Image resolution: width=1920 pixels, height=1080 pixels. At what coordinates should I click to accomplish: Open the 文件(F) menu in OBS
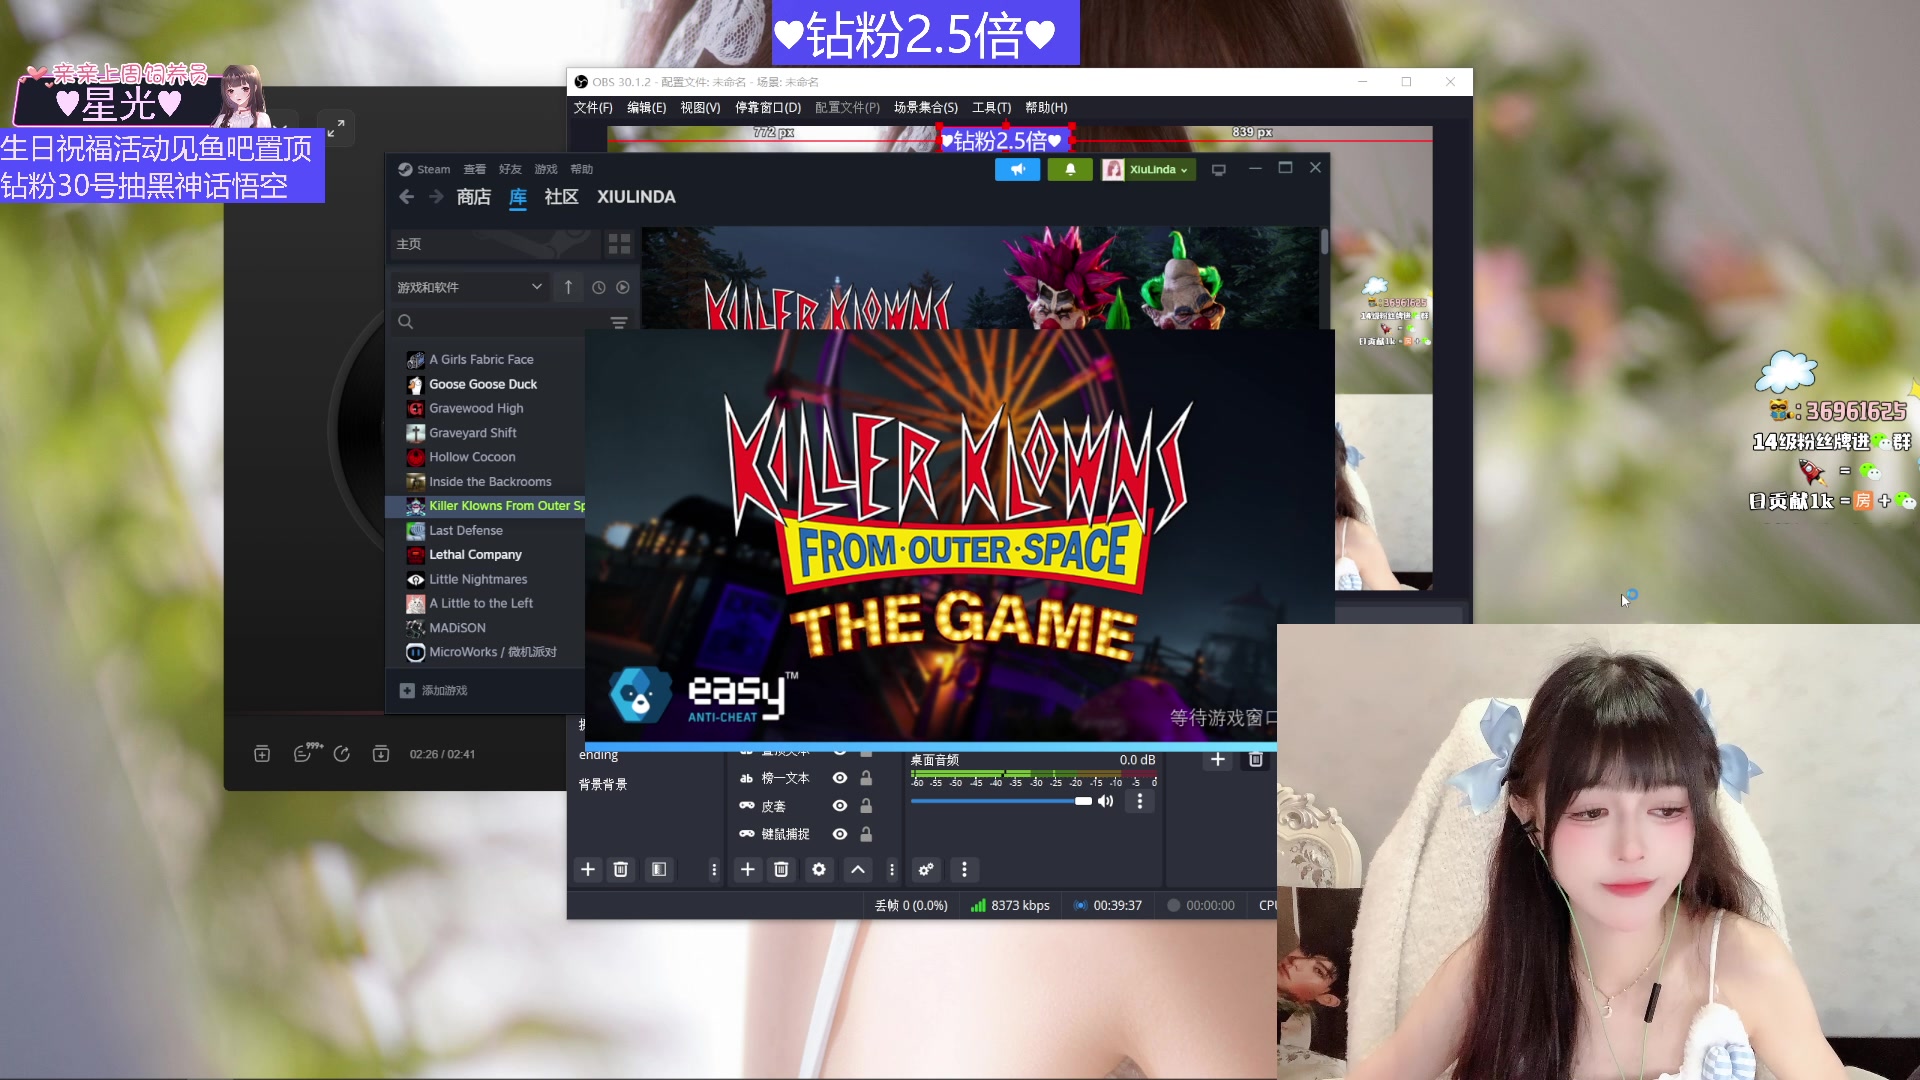click(x=592, y=108)
